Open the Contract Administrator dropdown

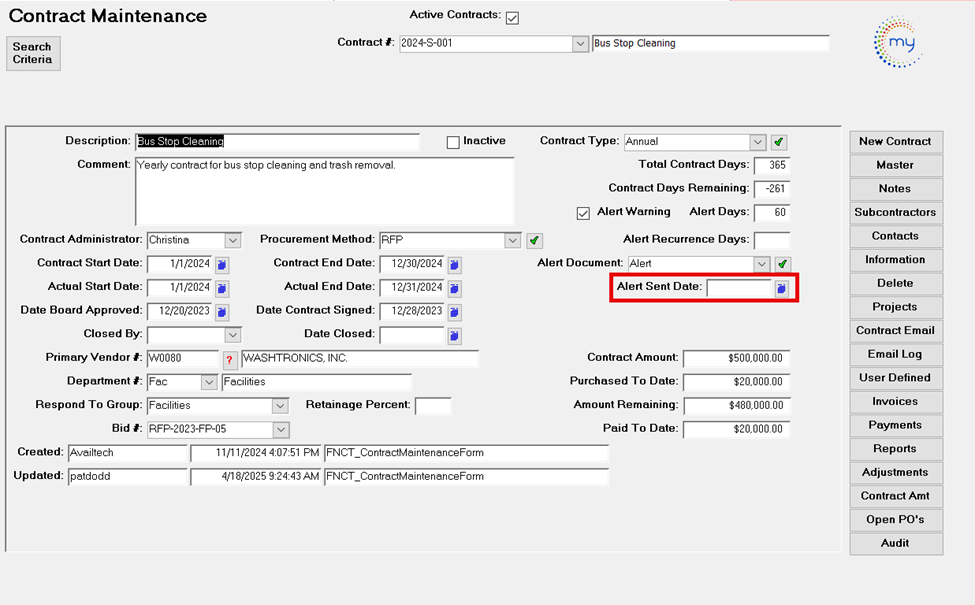(233, 240)
